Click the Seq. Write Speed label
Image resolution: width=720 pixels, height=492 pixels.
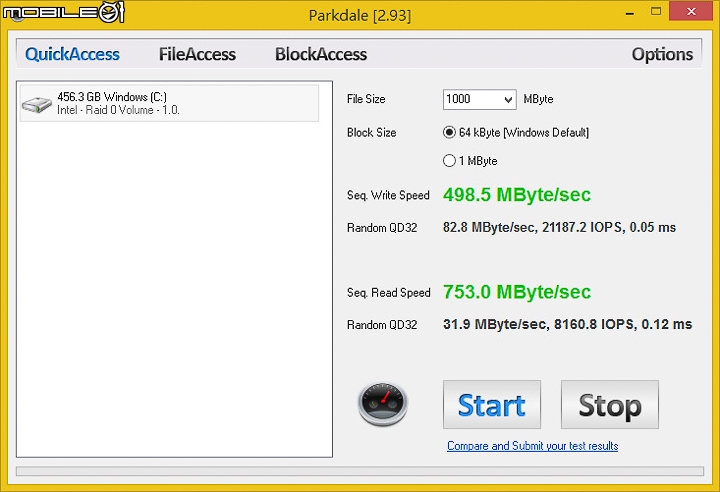[388, 196]
